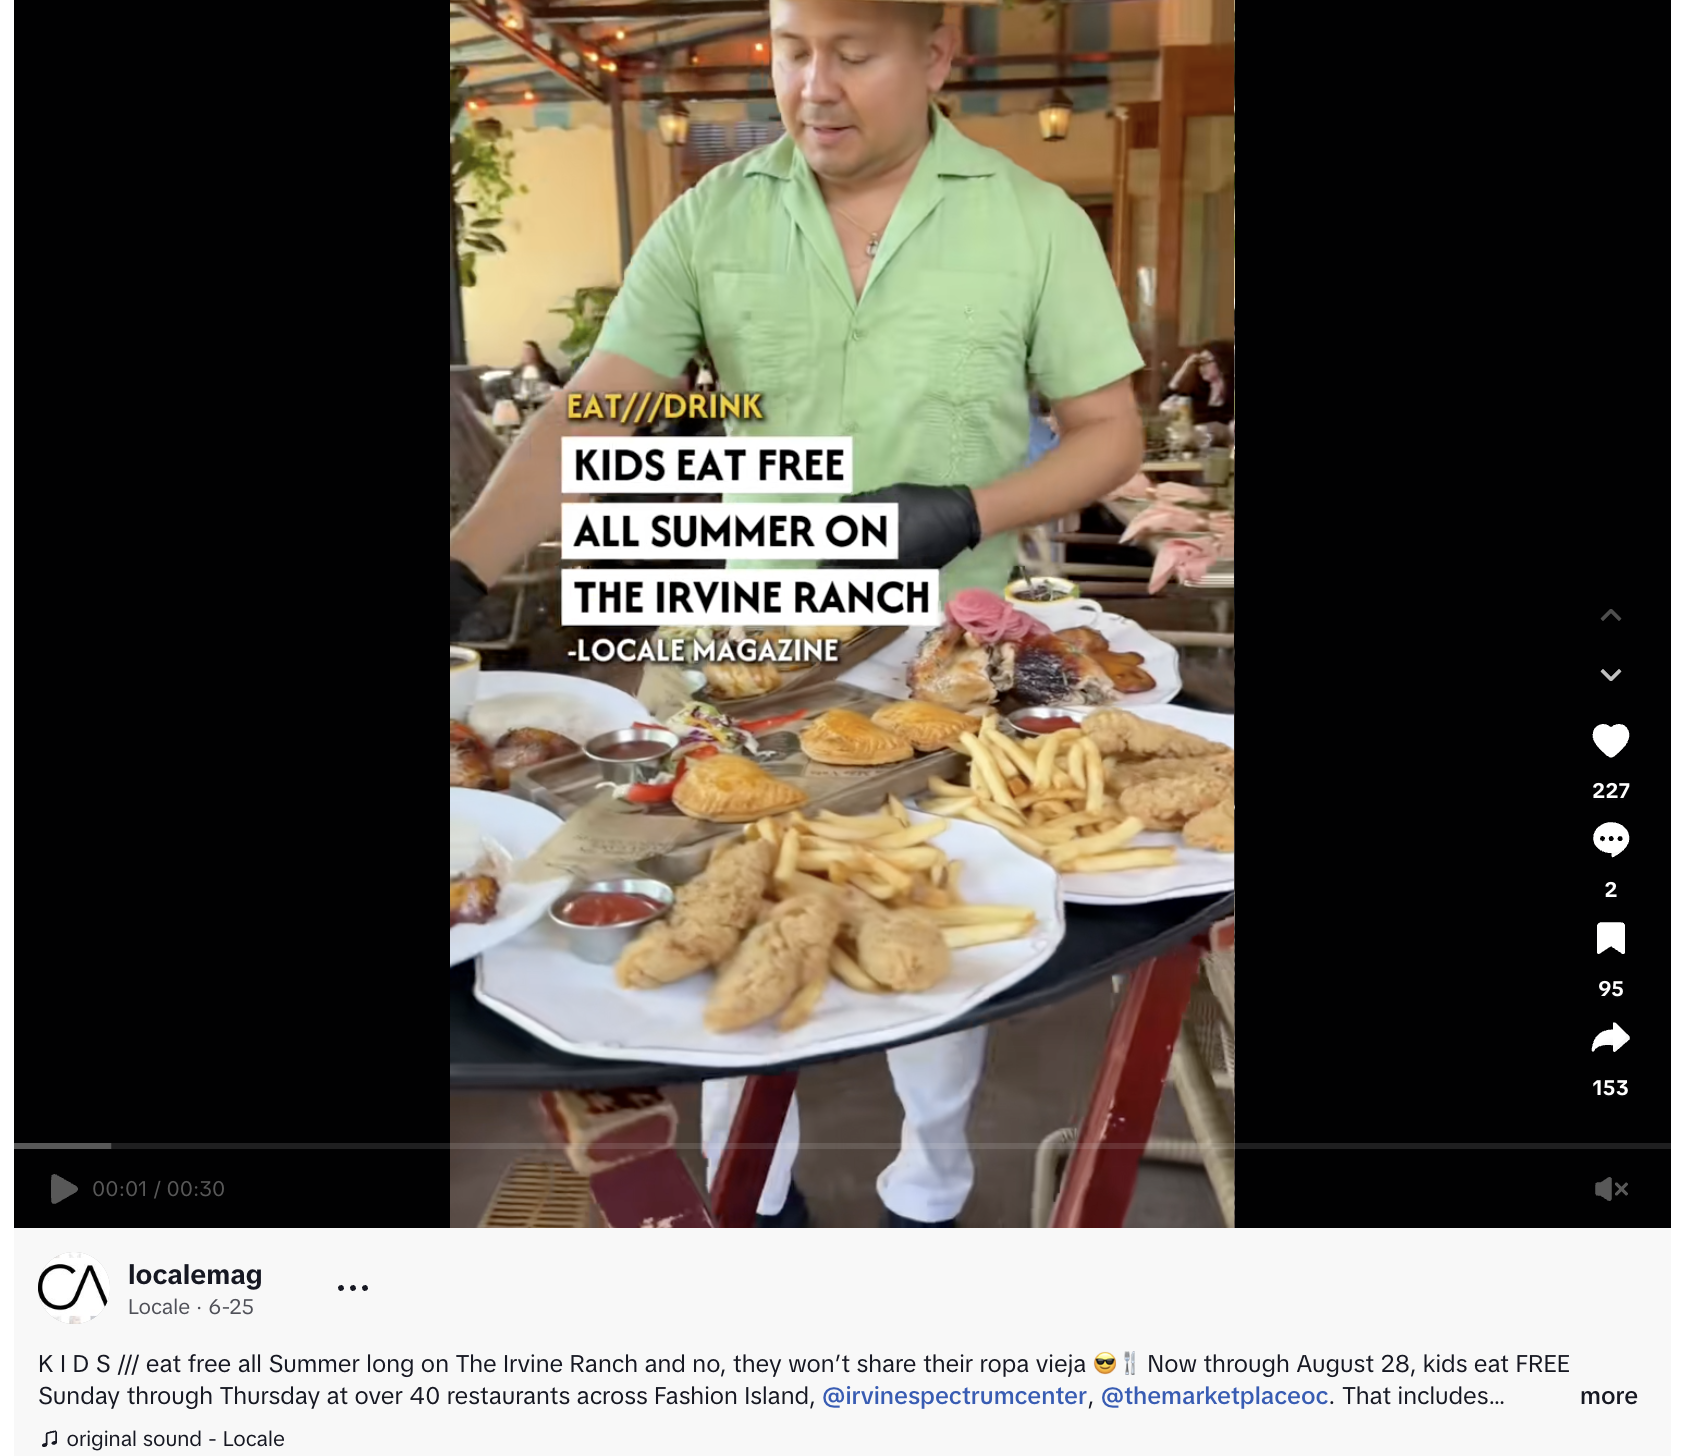Save video with the bookmark icon
This screenshot has width=1684, height=1456.
coord(1610,939)
